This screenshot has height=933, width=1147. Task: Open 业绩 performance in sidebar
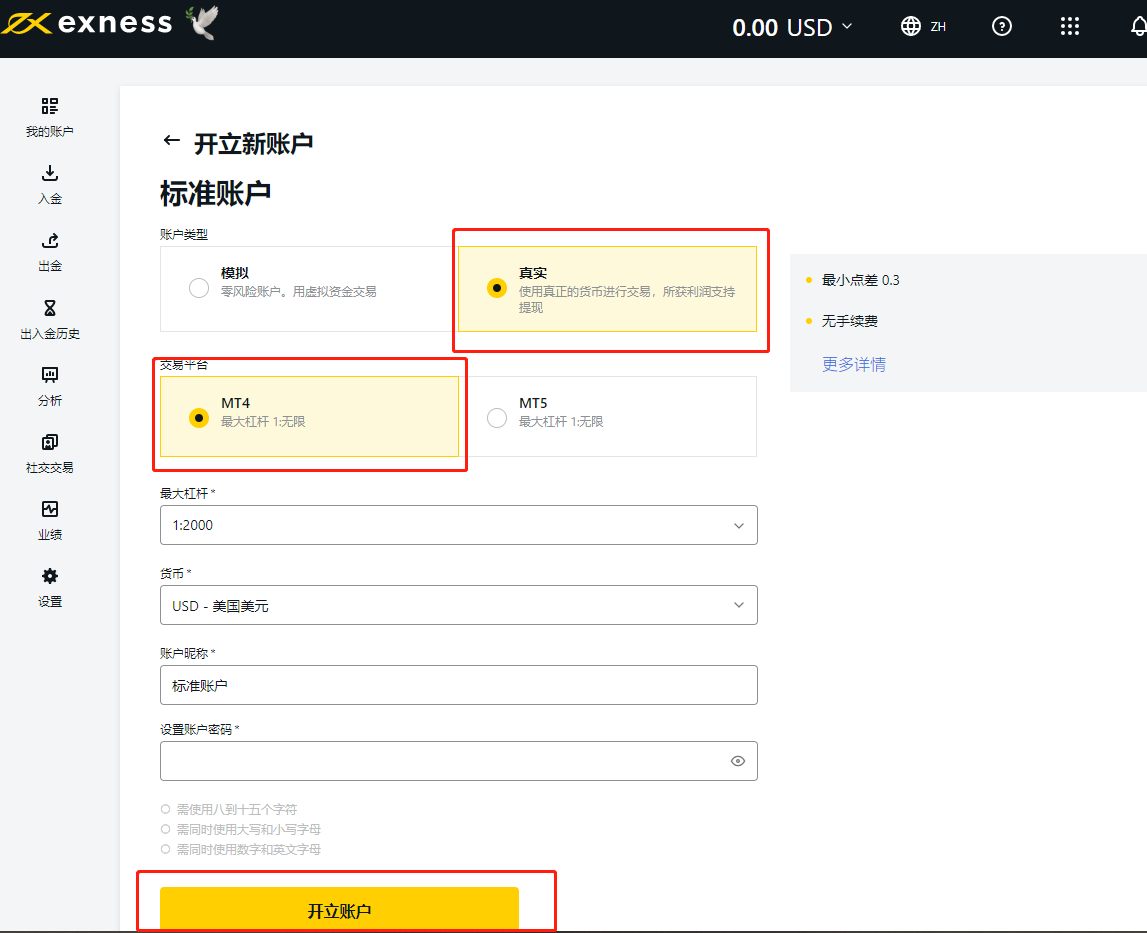50,520
